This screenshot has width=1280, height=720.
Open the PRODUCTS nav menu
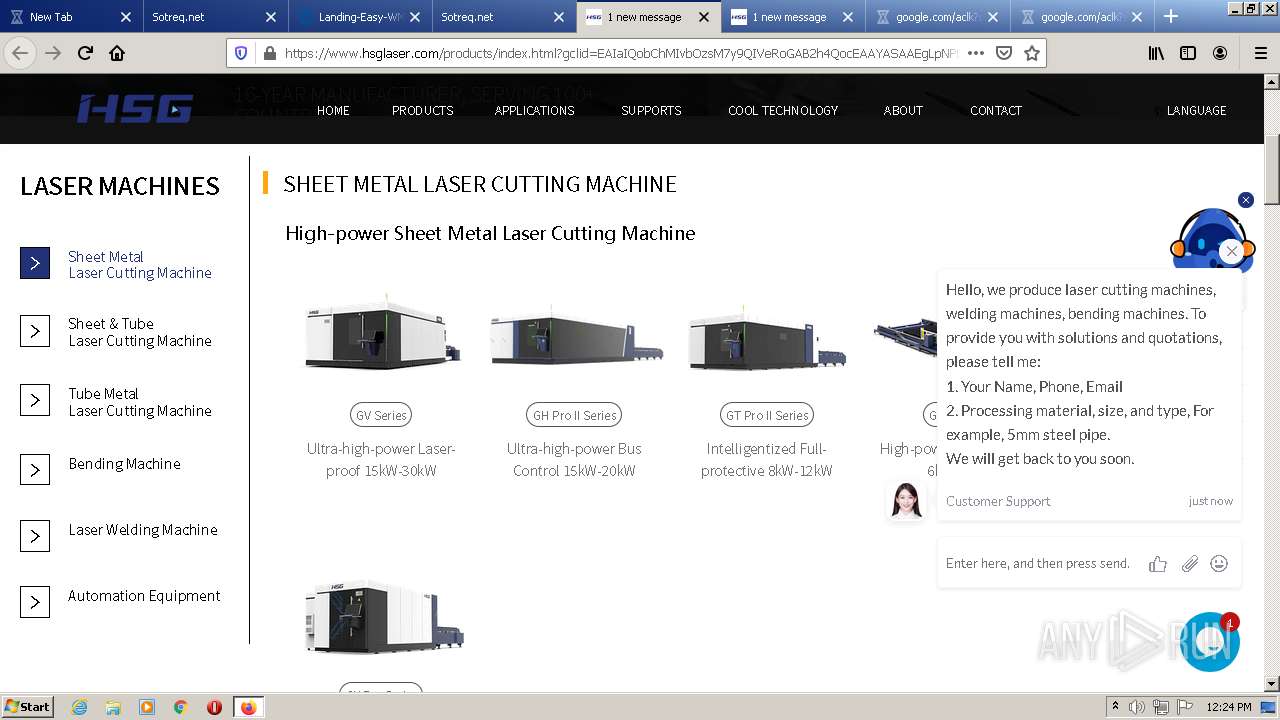pos(422,110)
